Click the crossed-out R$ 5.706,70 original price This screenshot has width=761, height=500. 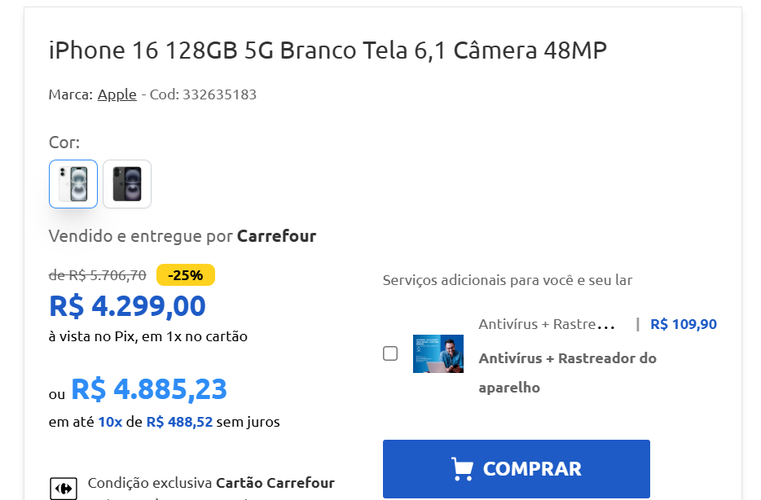(x=98, y=275)
